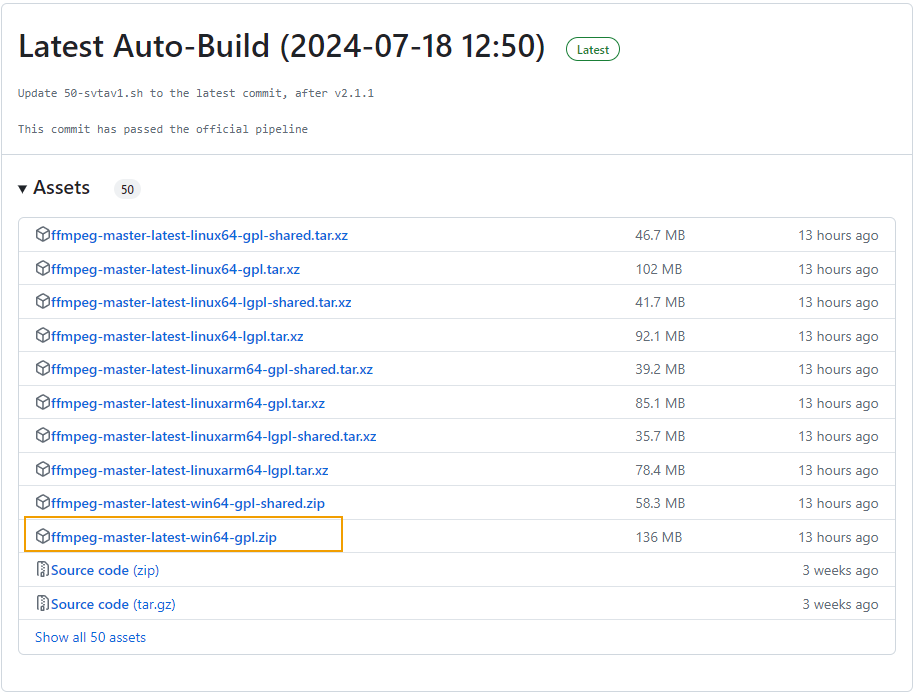The width and height of the screenshot is (915, 694).
Task: Click the 50 assets count badge
Action: tap(127, 189)
